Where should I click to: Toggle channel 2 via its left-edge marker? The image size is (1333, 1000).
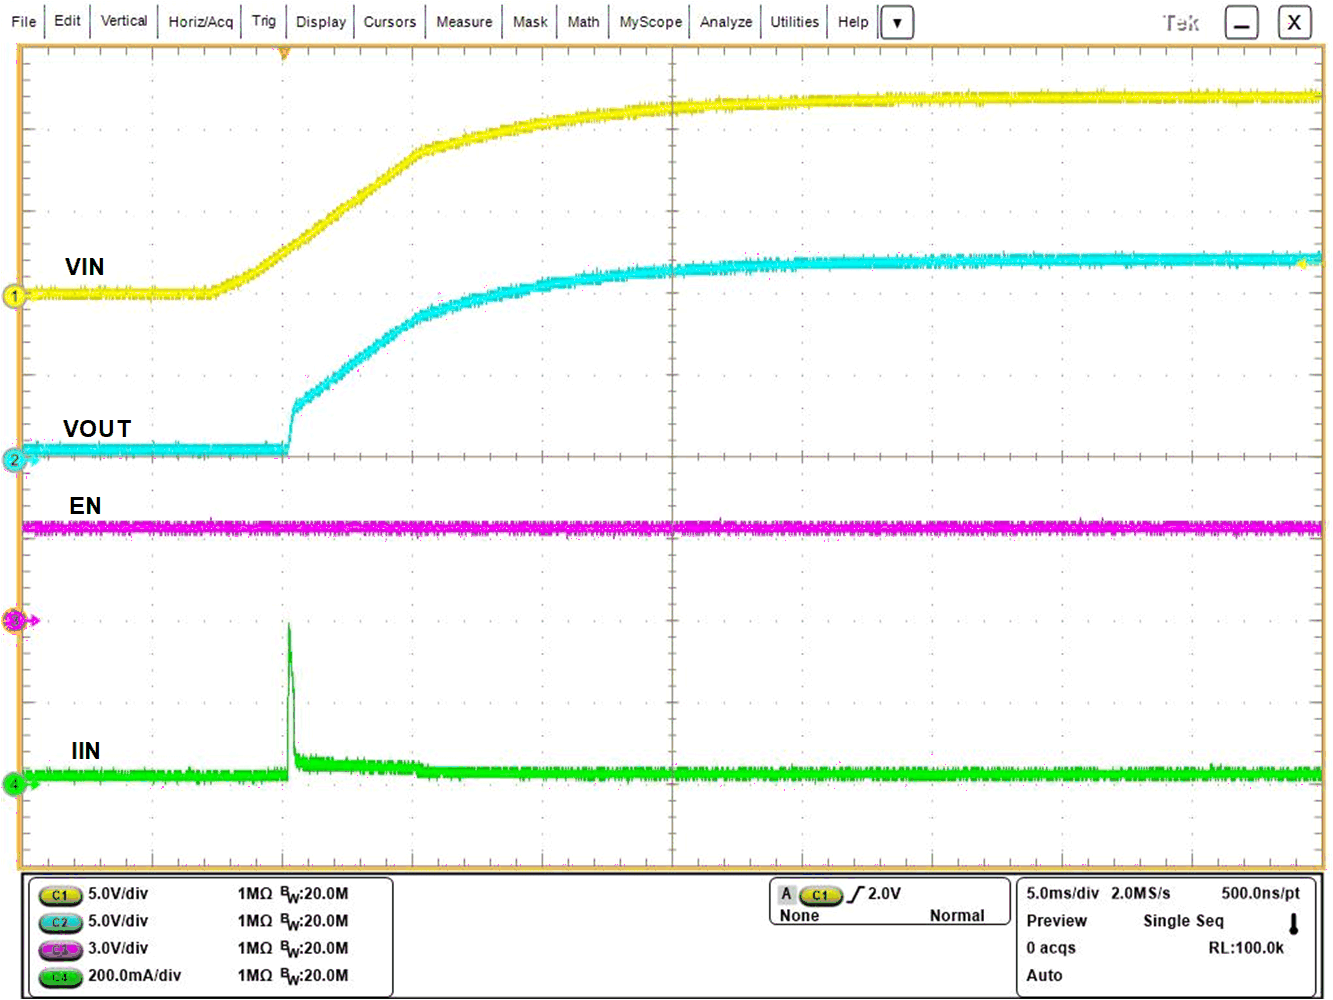(x=14, y=459)
